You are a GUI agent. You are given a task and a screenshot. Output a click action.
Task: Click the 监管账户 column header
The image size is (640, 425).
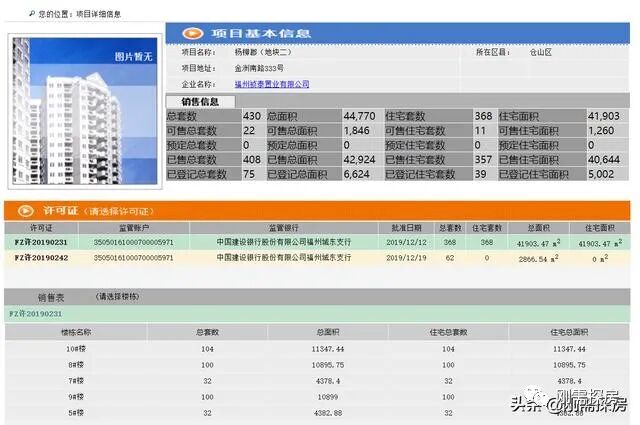[133, 228]
